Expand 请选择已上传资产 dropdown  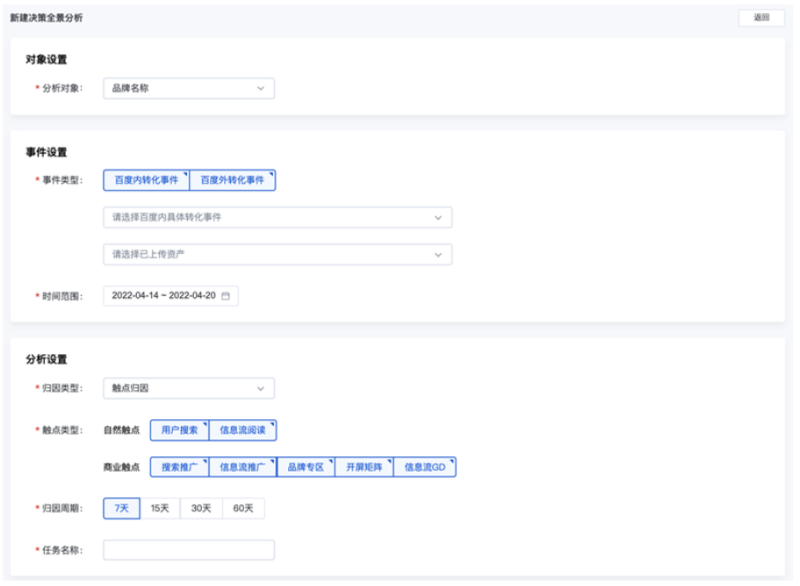[277, 255]
